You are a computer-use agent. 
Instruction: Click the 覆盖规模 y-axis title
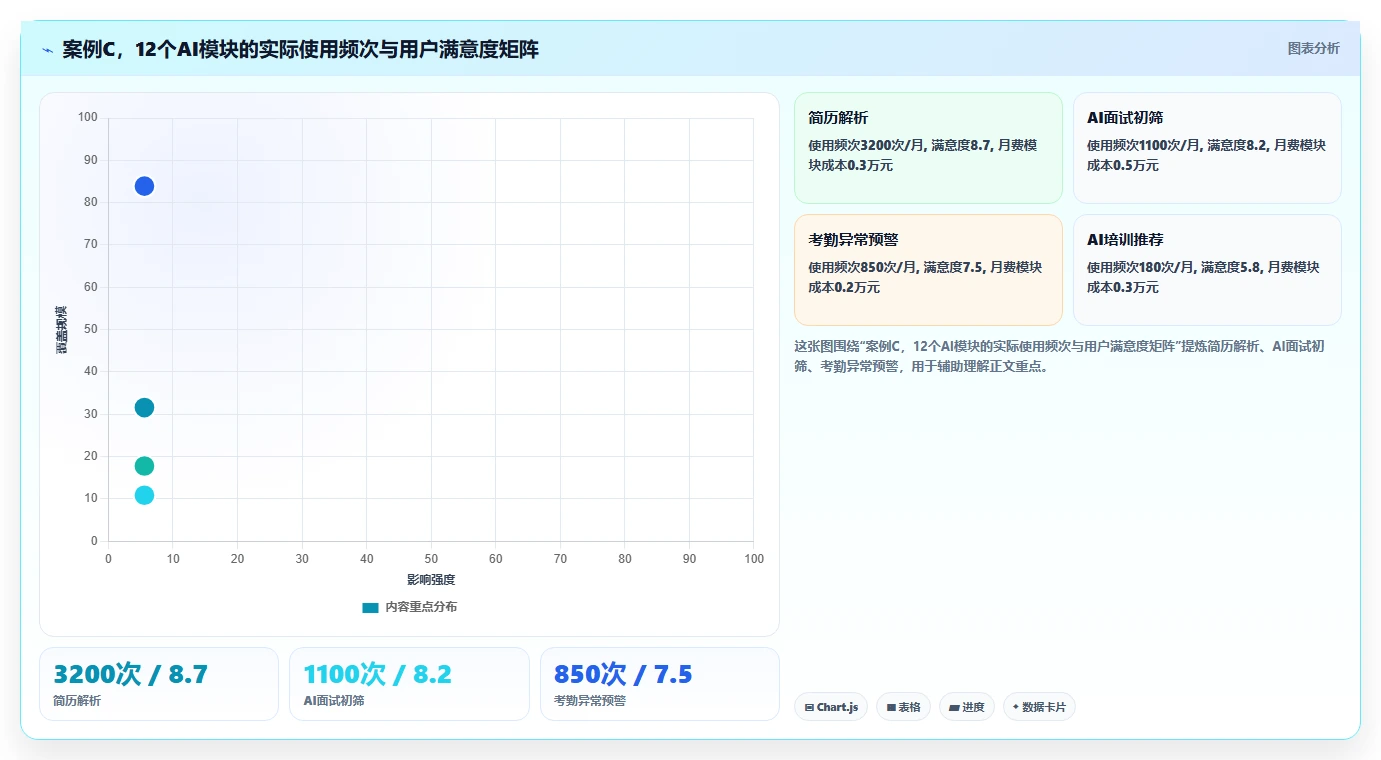(61, 329)
